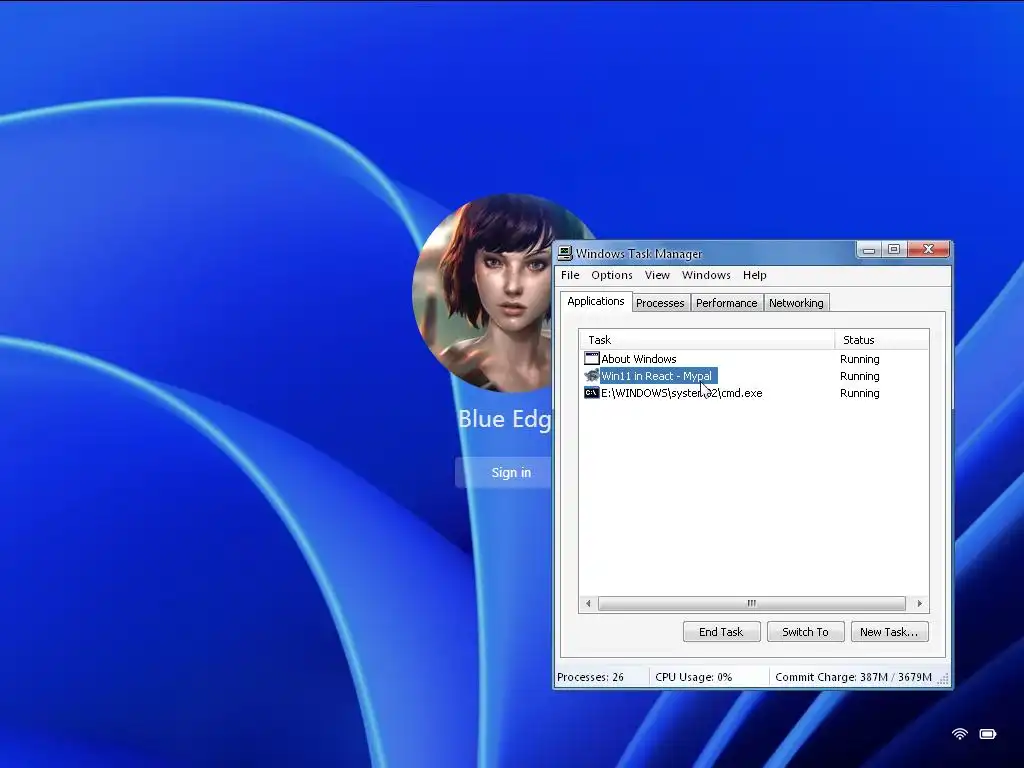Minimize the Task Manager window
This screenshot has width=1024, height=768.
pyautogui.click(x=869, y=249)
